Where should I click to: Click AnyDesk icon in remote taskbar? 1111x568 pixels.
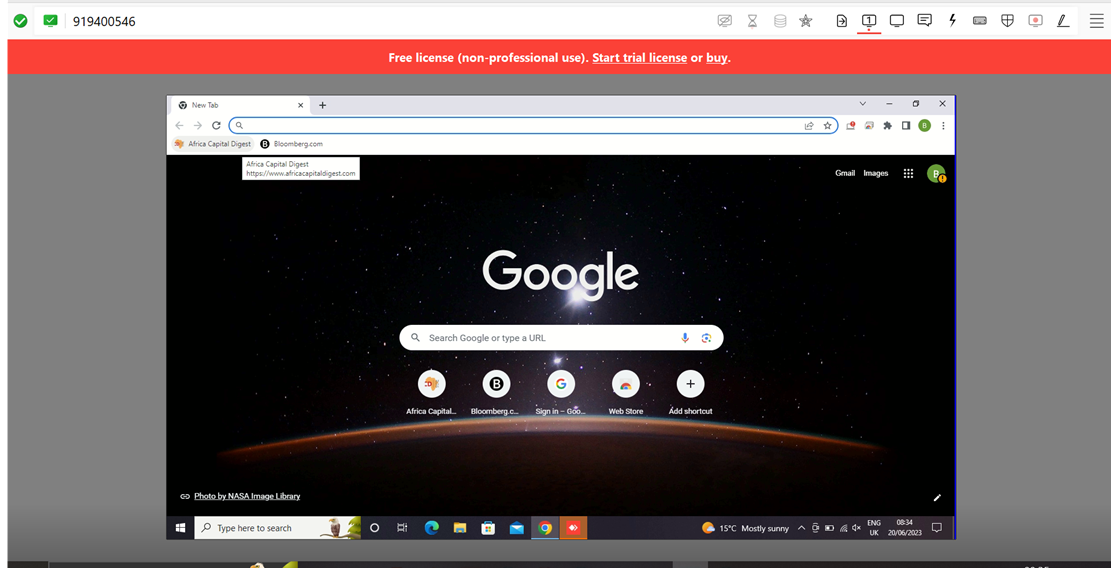pos(573,528)
